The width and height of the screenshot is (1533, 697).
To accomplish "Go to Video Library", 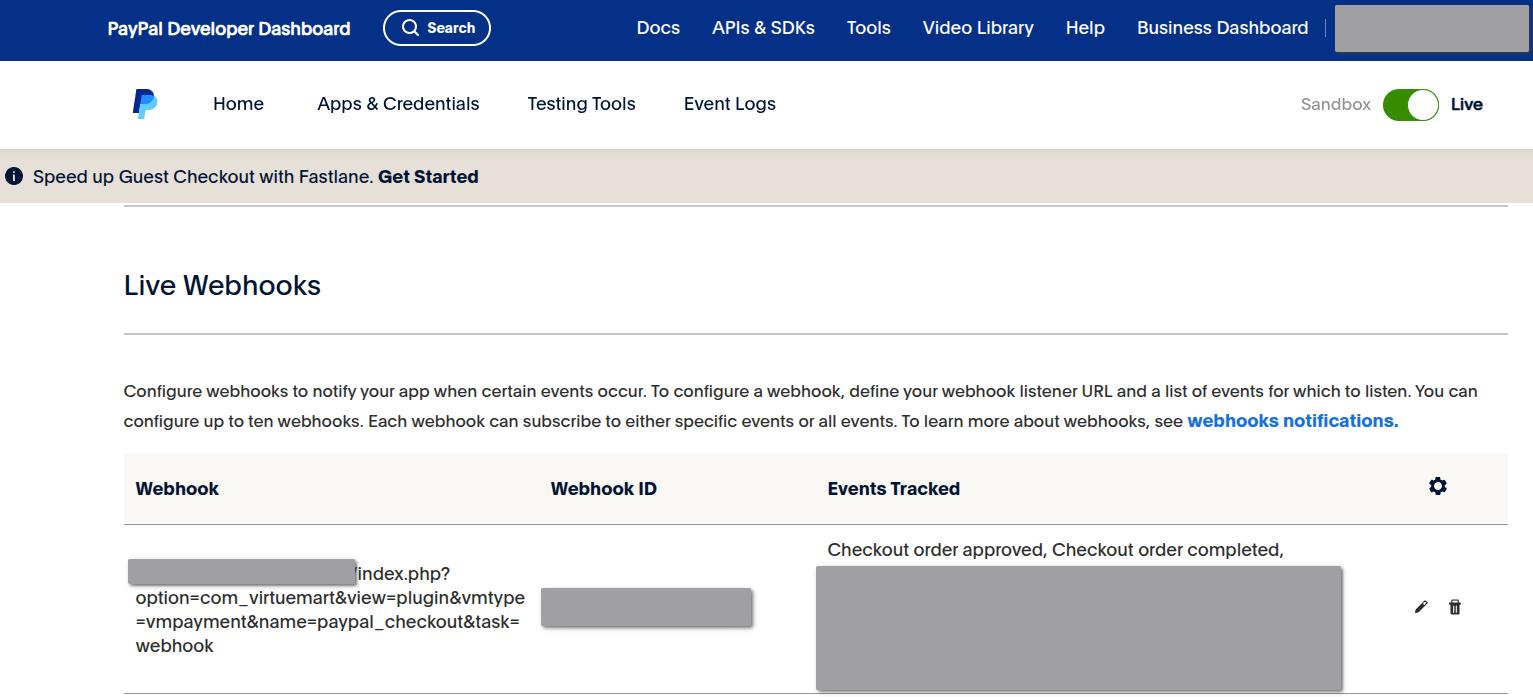I will pos(978,28).
